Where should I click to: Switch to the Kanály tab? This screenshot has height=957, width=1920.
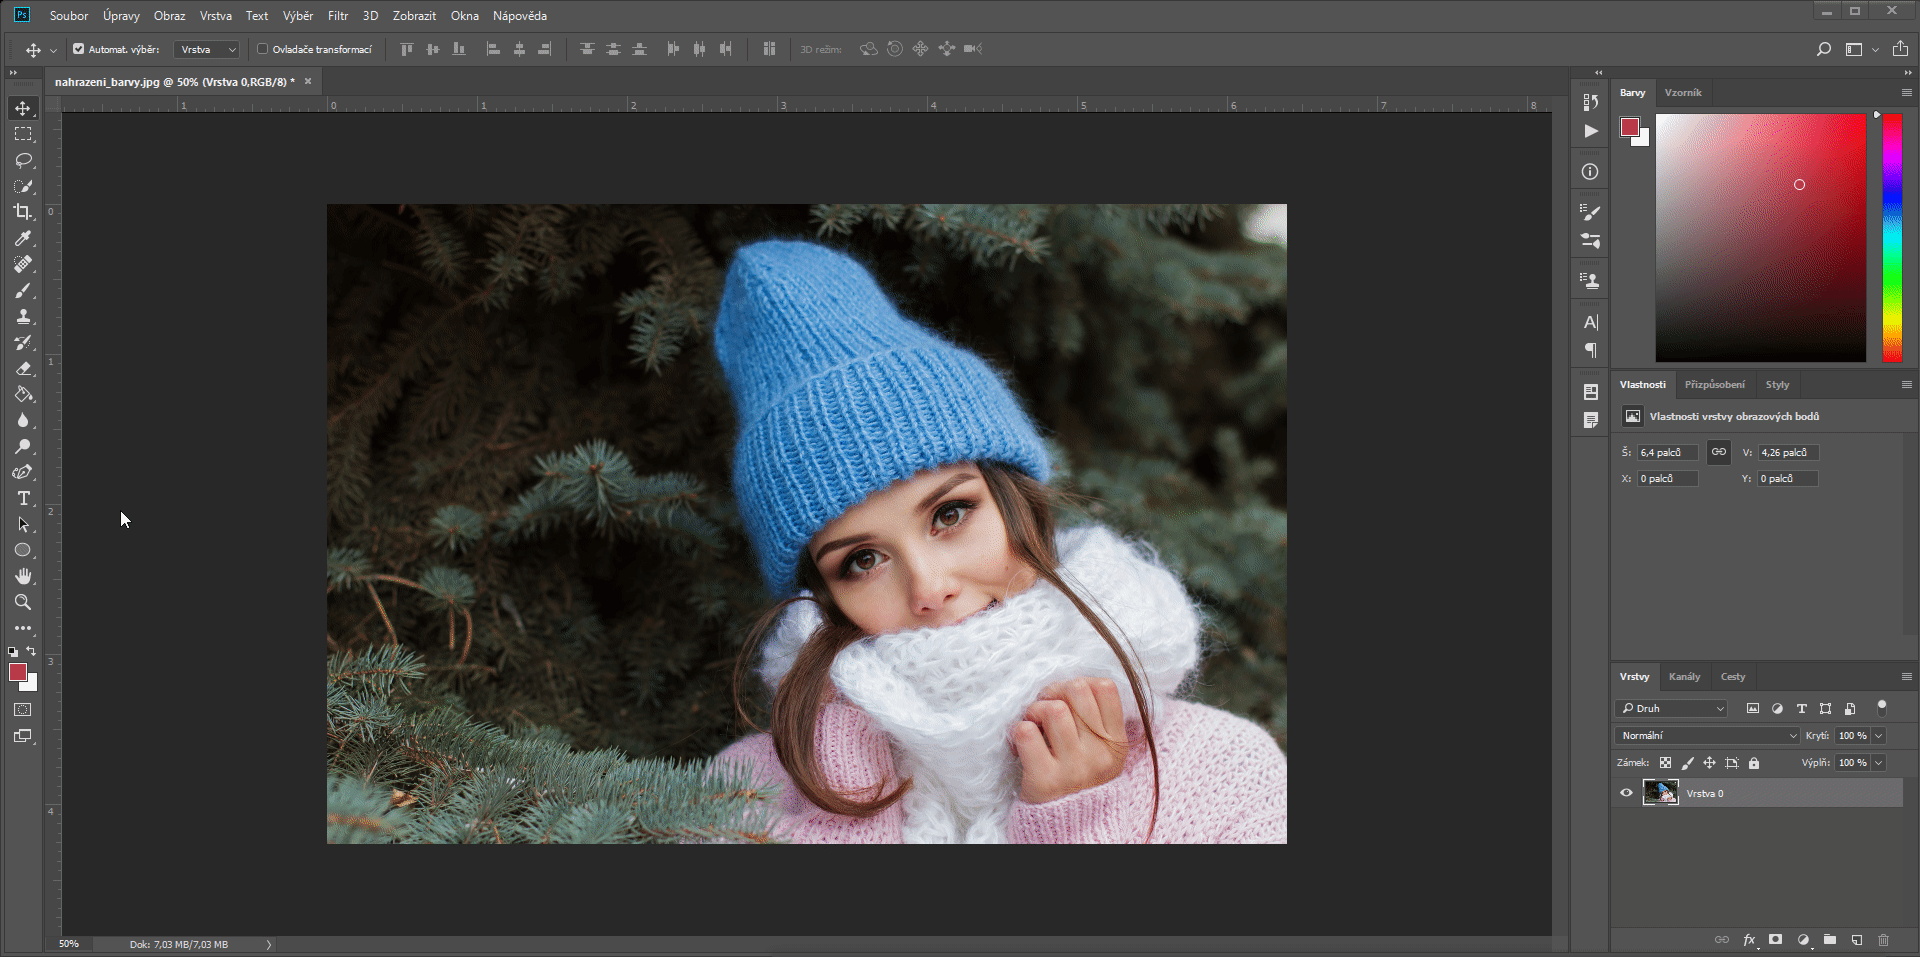pyautogui.click(x=1685, y=676)
